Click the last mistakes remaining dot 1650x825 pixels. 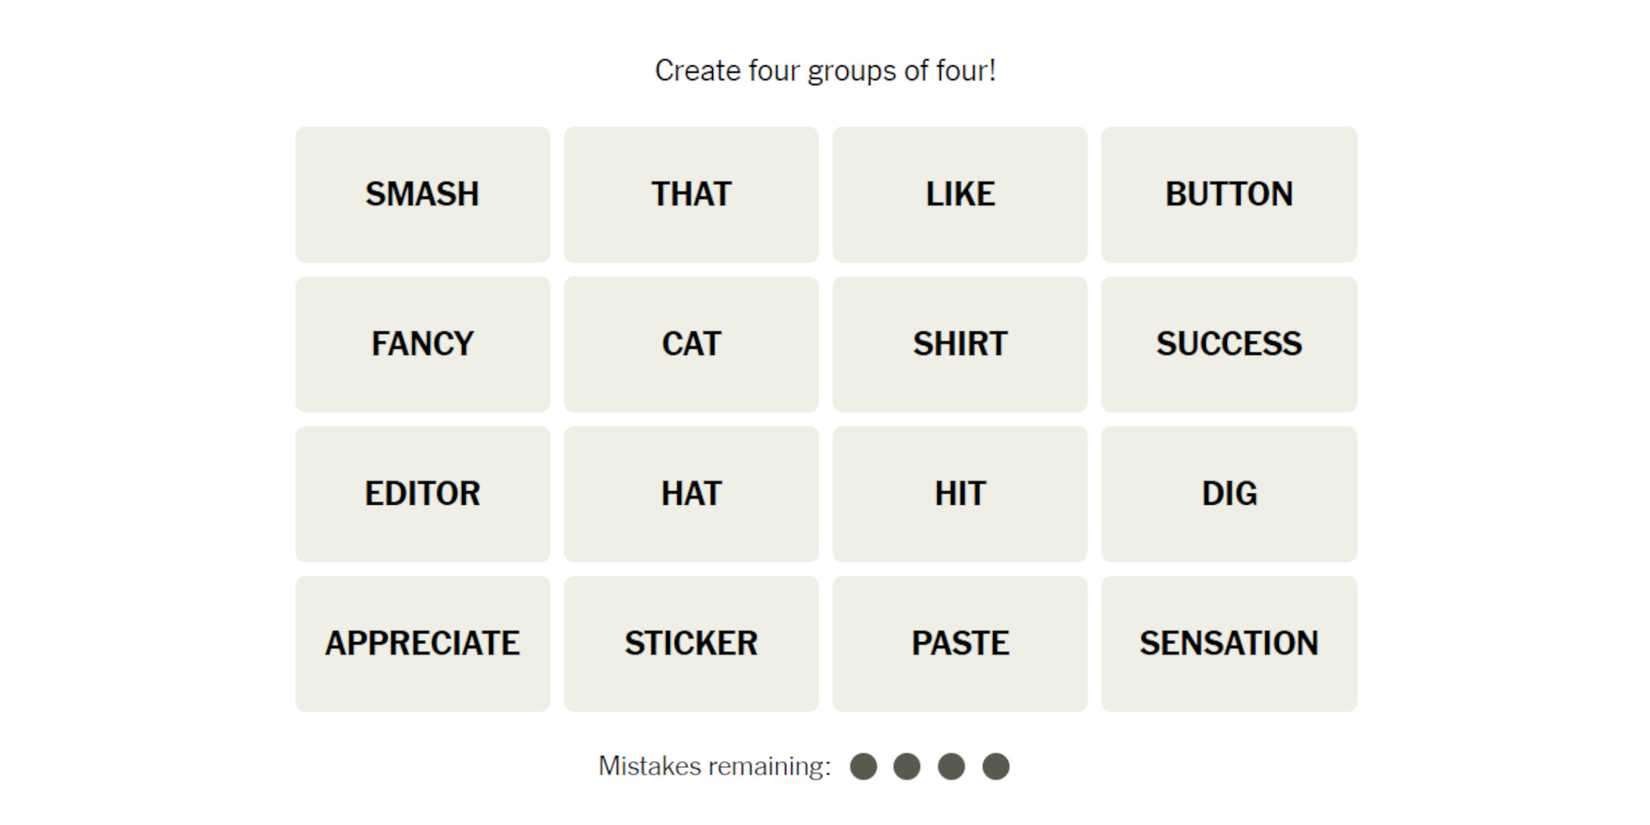tap(996, 767)
